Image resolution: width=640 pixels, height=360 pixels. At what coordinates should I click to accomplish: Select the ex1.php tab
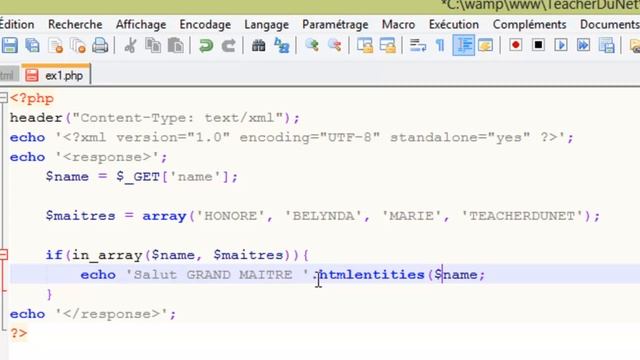tap(56, 75)
